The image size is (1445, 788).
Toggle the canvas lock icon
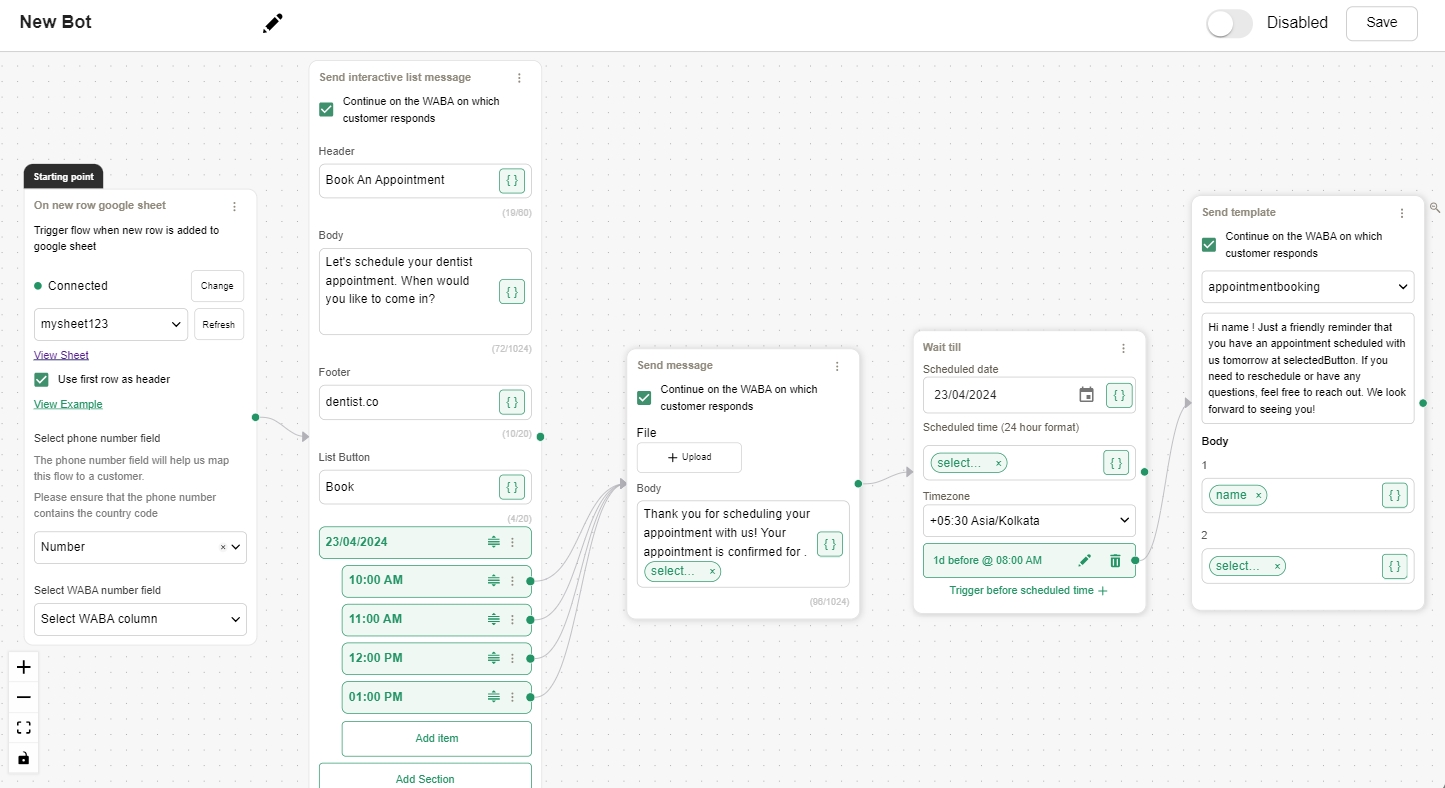coord(24,758)
